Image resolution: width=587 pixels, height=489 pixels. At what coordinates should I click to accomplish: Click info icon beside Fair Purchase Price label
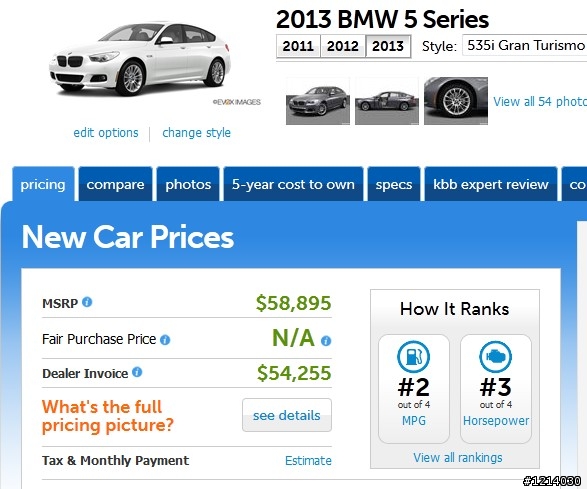(165, 340)
